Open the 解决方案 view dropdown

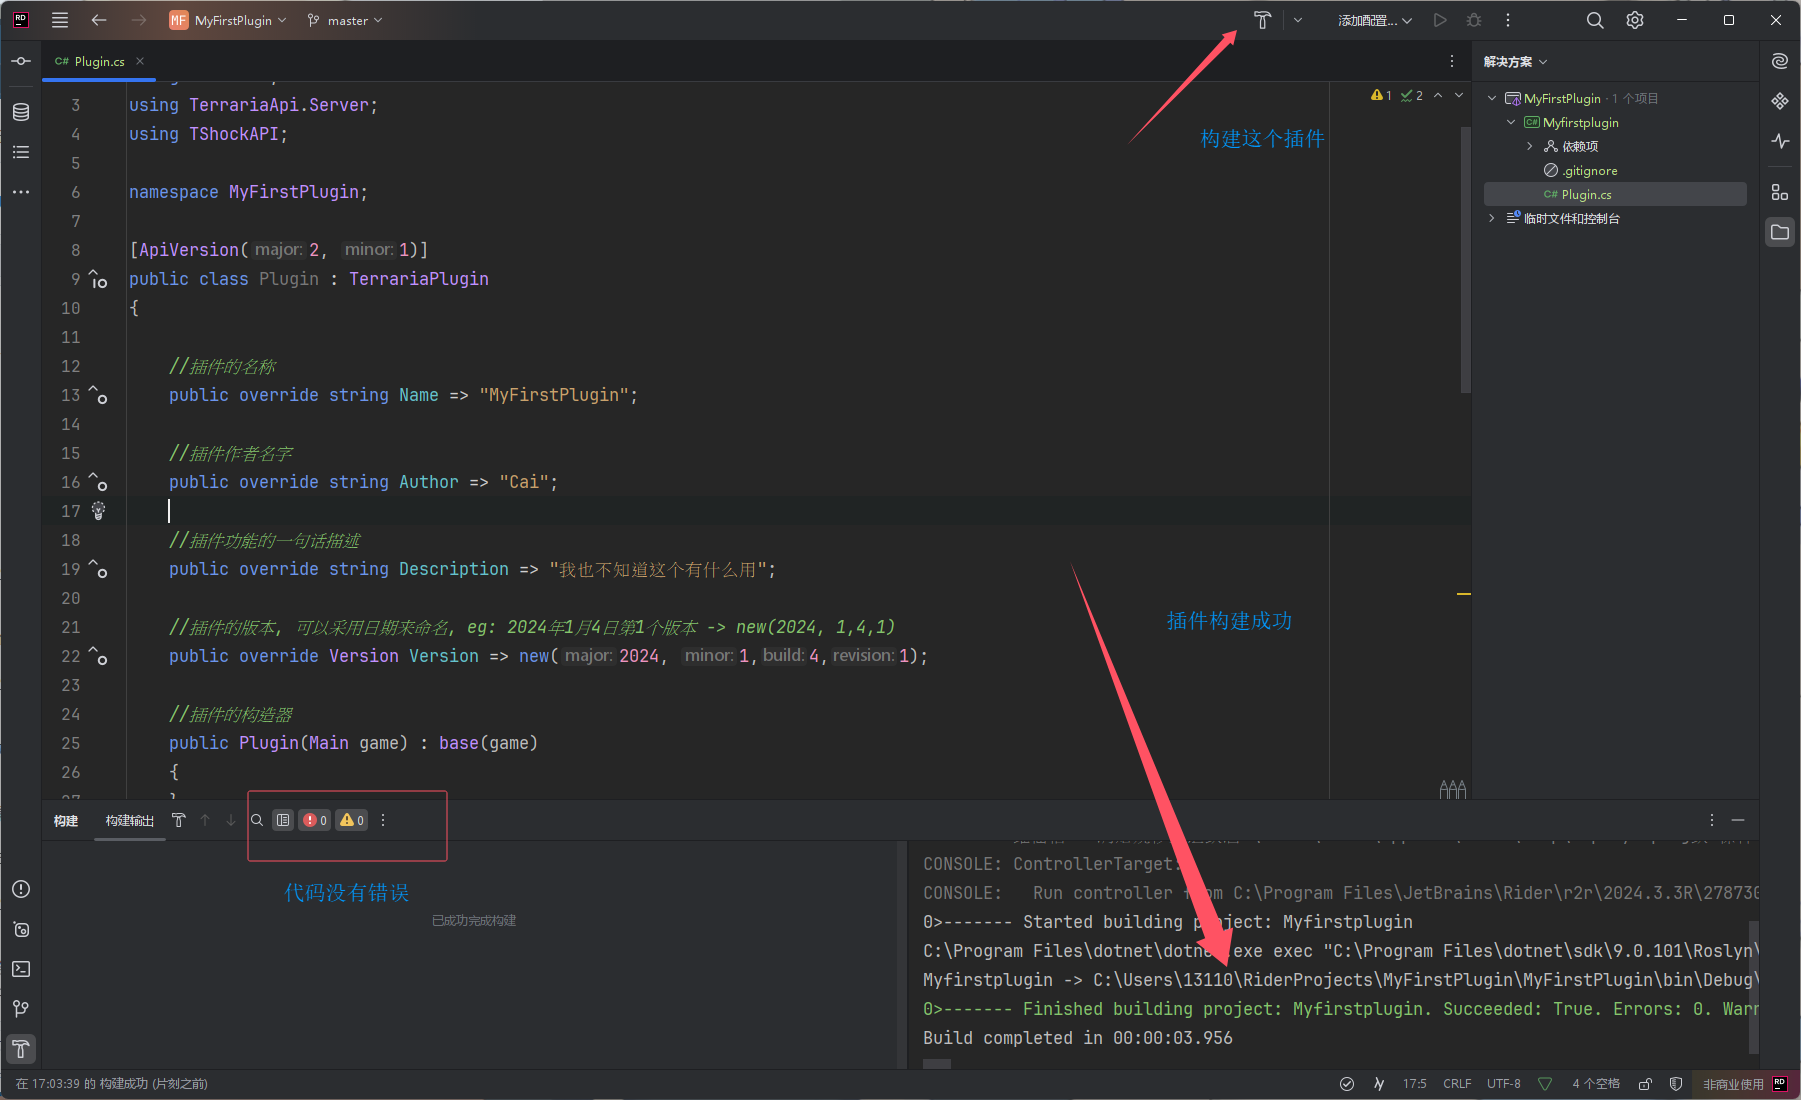click(x=1515, y=62)
